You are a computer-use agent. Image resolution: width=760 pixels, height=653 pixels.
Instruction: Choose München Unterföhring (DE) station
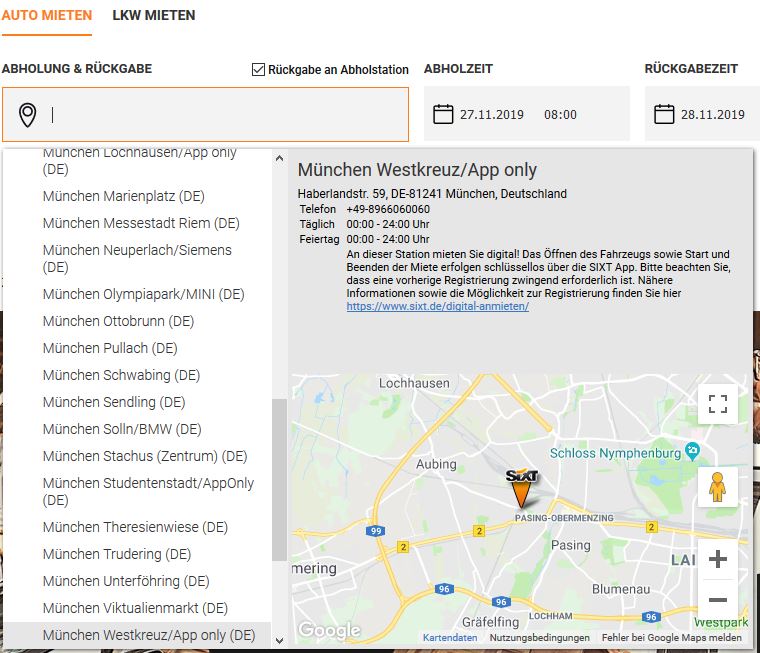click(137, 581)
